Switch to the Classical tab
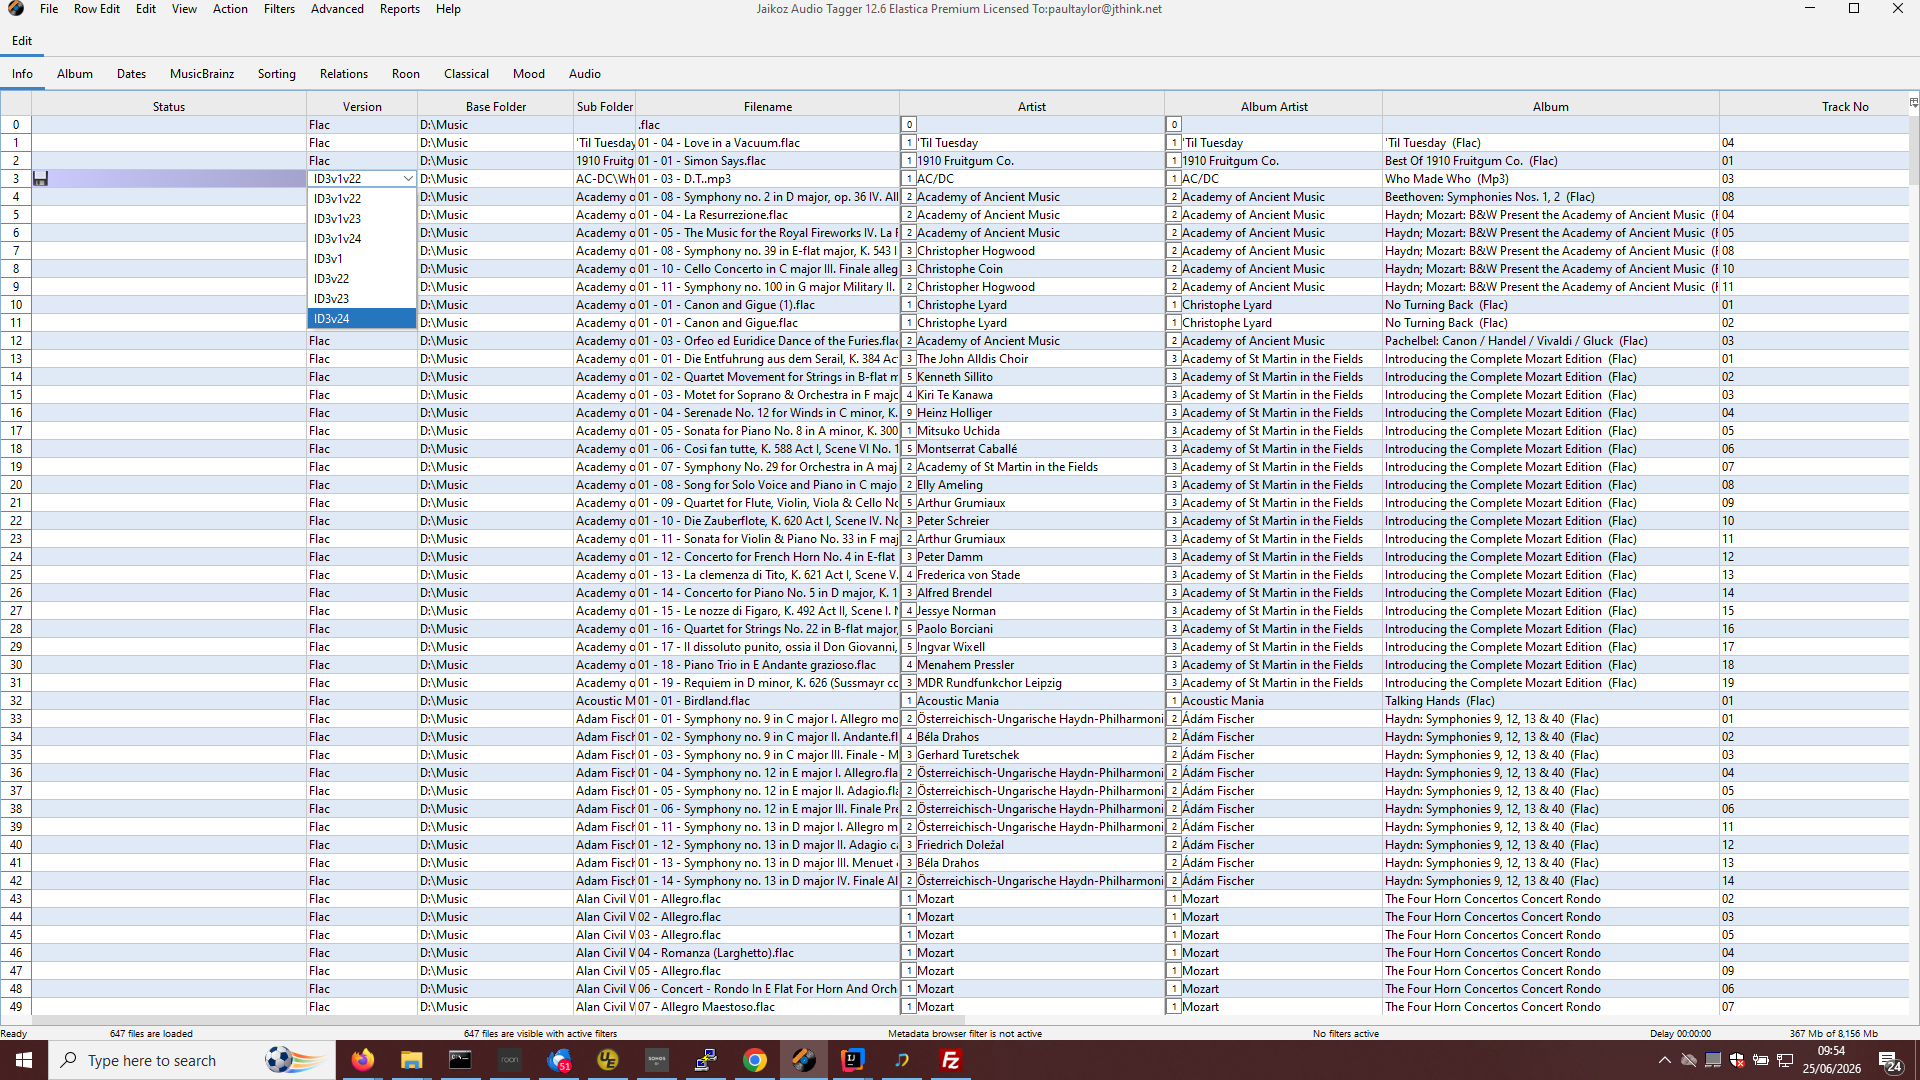 click(x=466, y=74)
